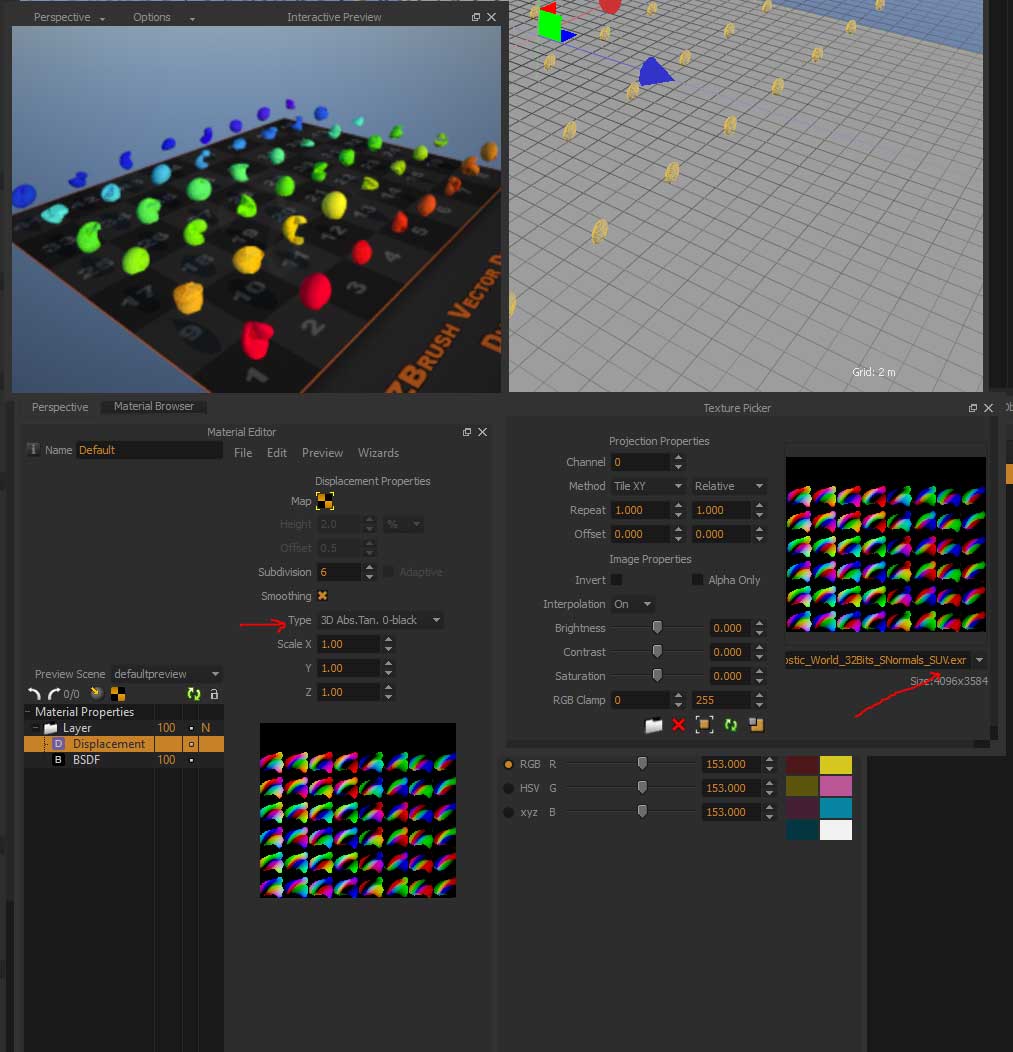Click the undo arrow in Material Editor
Image resolution: width=1013 pixels, height=1052 pixels.
click(x=33, y=693)
